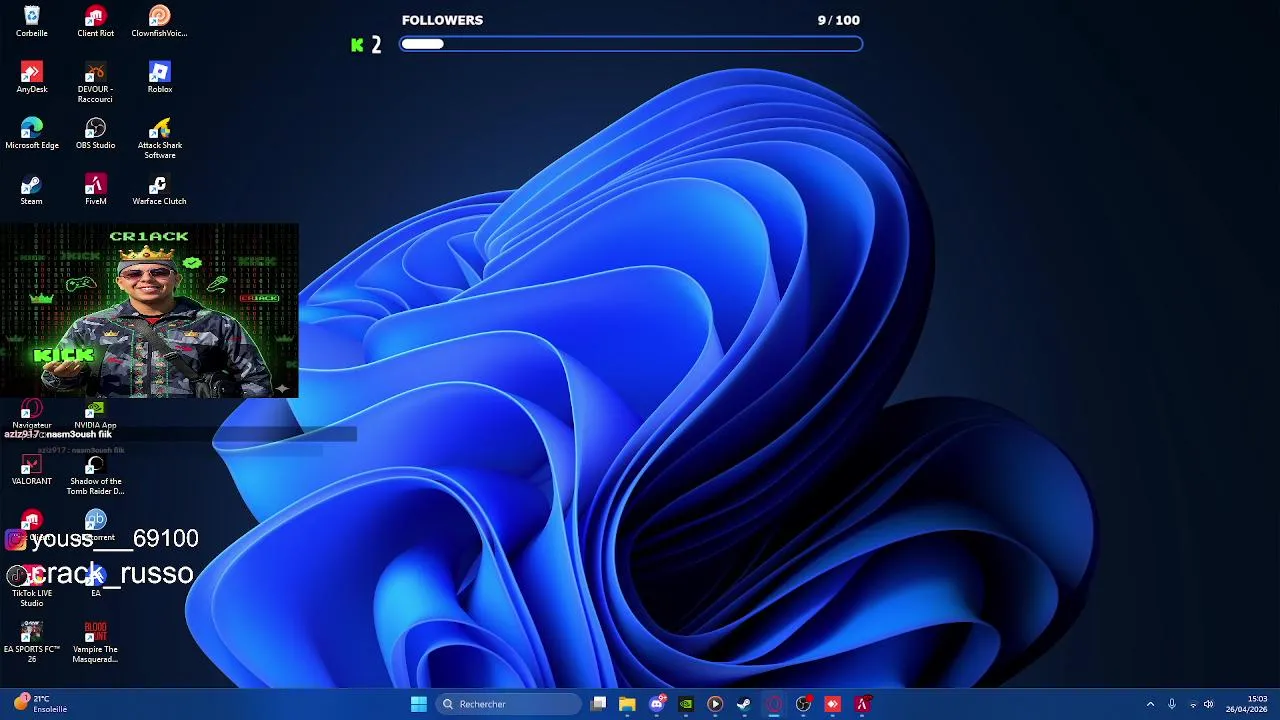
Task: Launch the Client Riot desktop shortcut
Action: pyautogui.click(x=95, y=21)
